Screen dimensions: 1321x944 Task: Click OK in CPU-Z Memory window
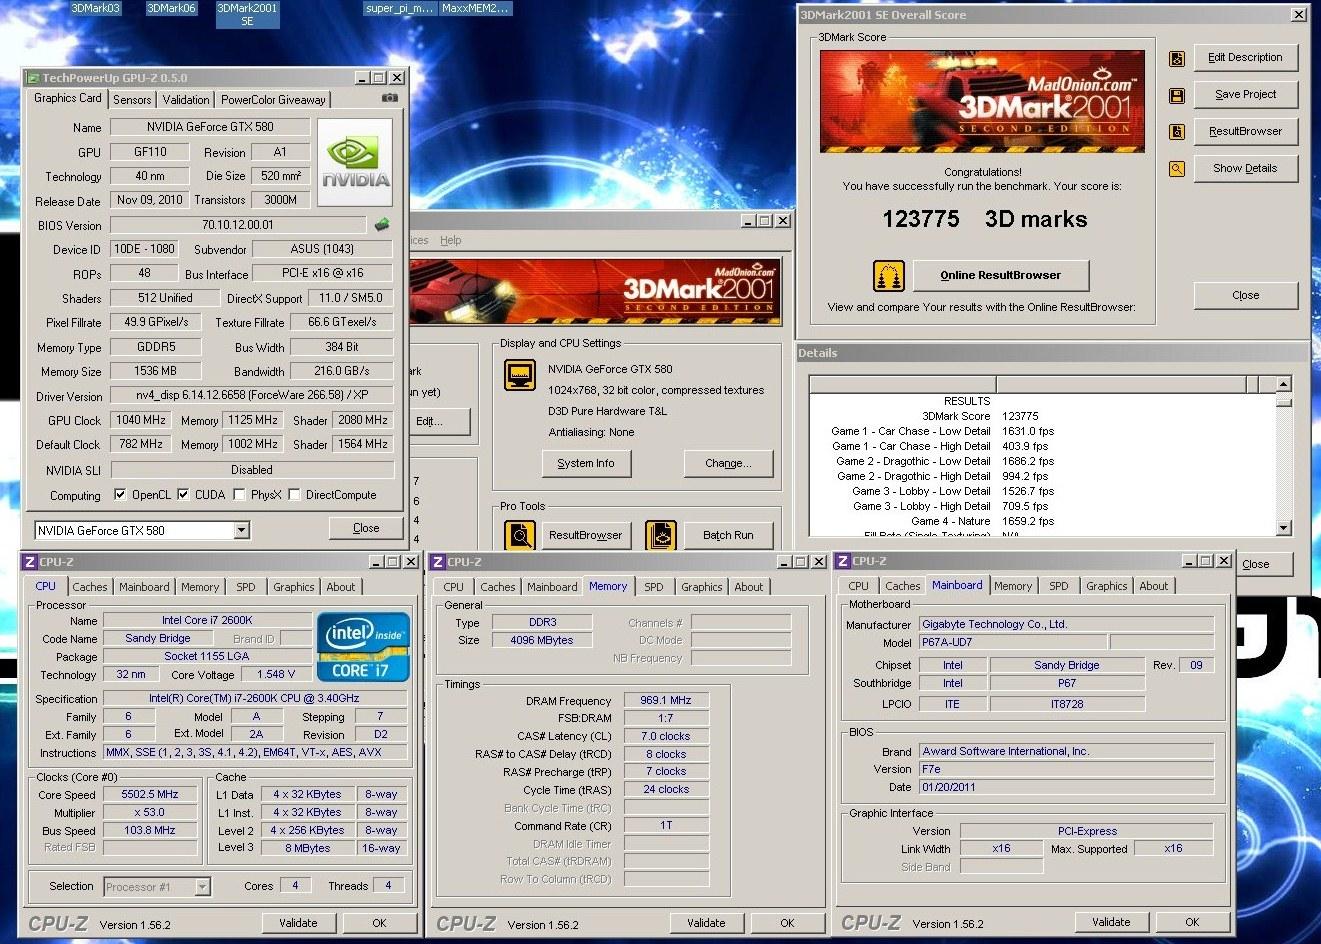[x=787, y=923]
